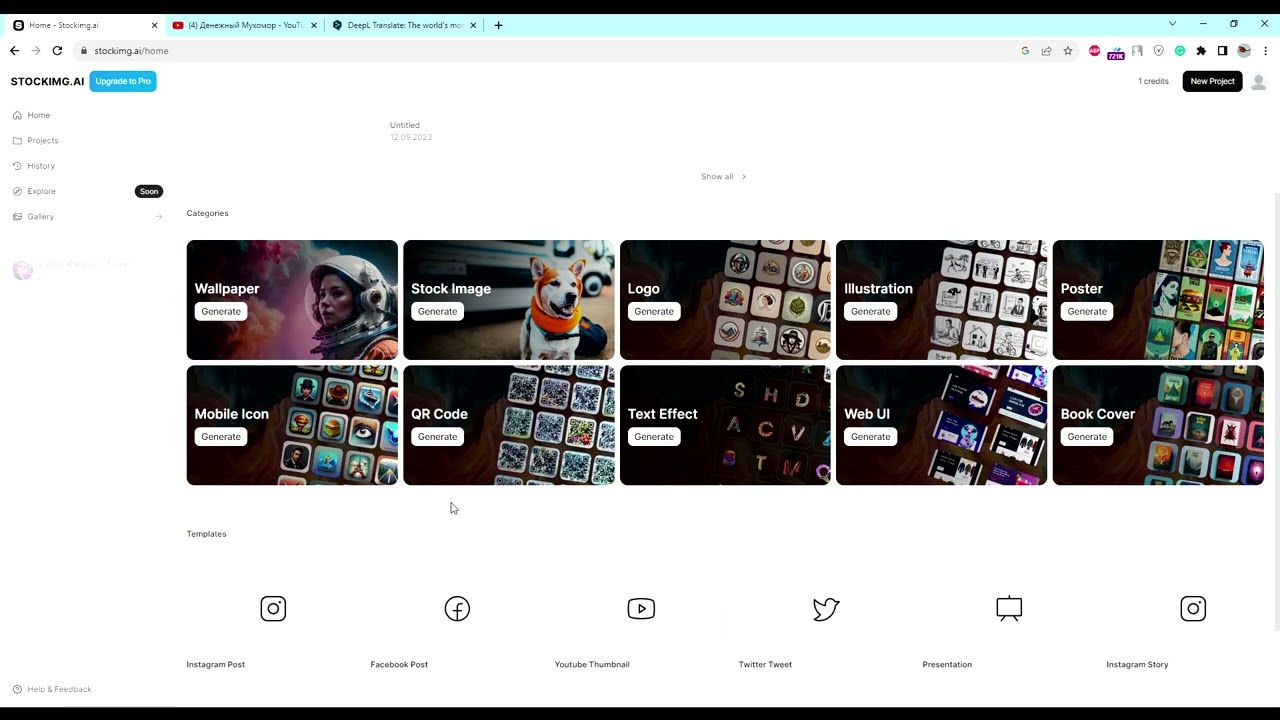Reload the page with the refresh icon
Image resolution: width=1280 pixels, height=720 pixels.
coord(57,51)
